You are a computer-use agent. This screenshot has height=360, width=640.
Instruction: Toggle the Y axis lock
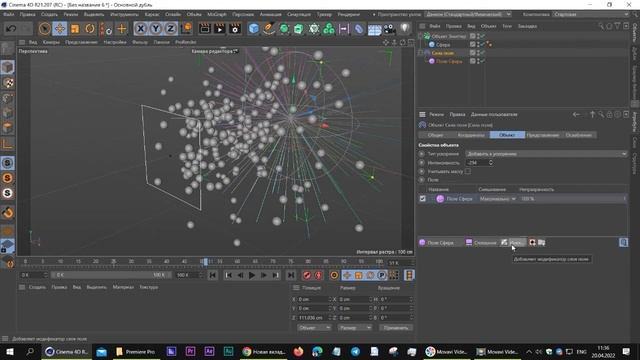pyautogui.click(x=156, y=29)
